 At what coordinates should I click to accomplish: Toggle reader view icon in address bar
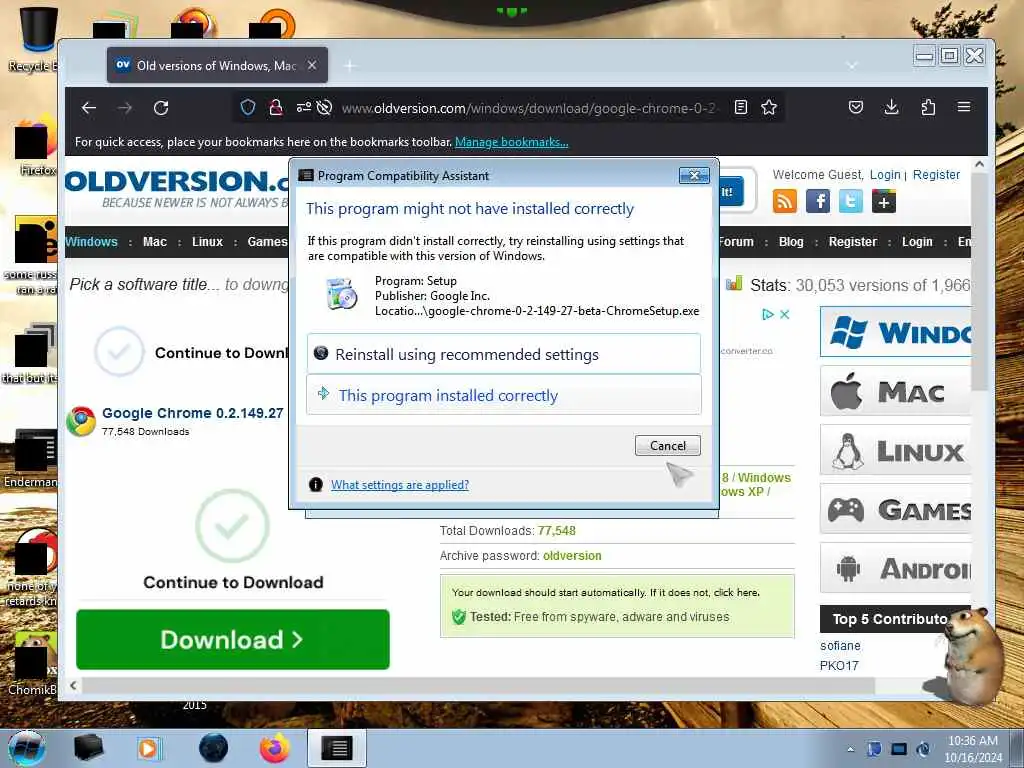click(741, 107)
